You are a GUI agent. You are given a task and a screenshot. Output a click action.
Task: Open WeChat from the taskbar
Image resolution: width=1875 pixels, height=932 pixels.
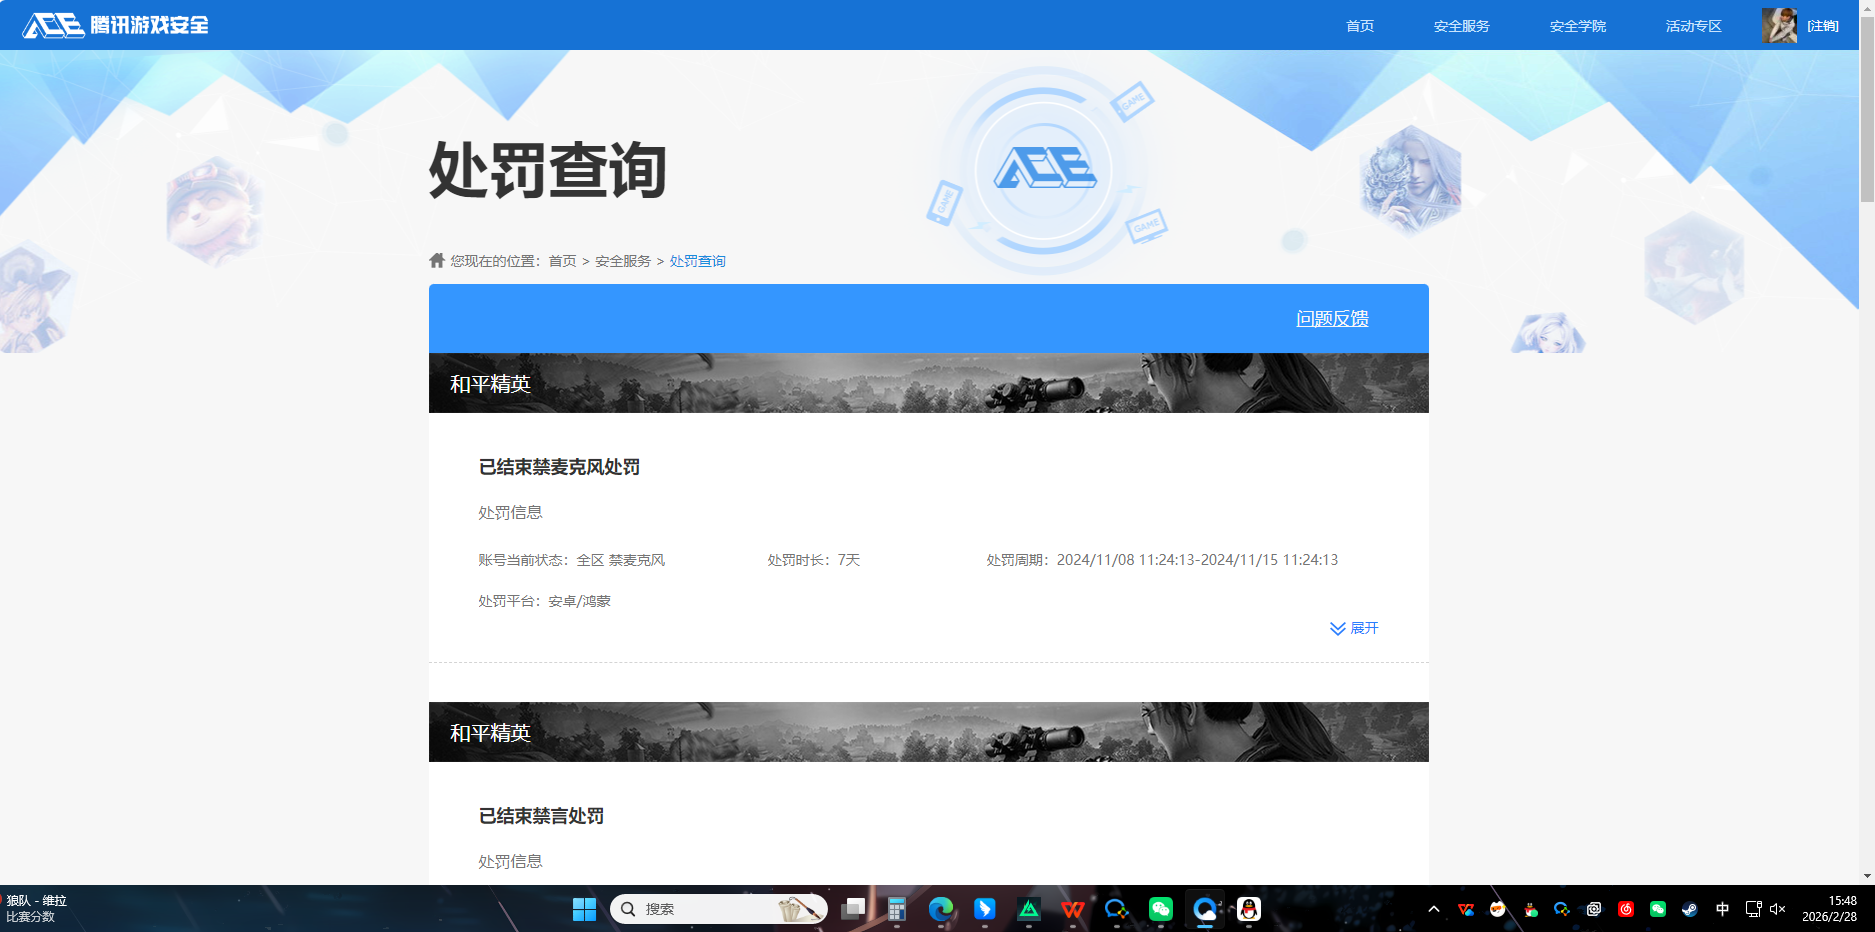coord(1160,909)
